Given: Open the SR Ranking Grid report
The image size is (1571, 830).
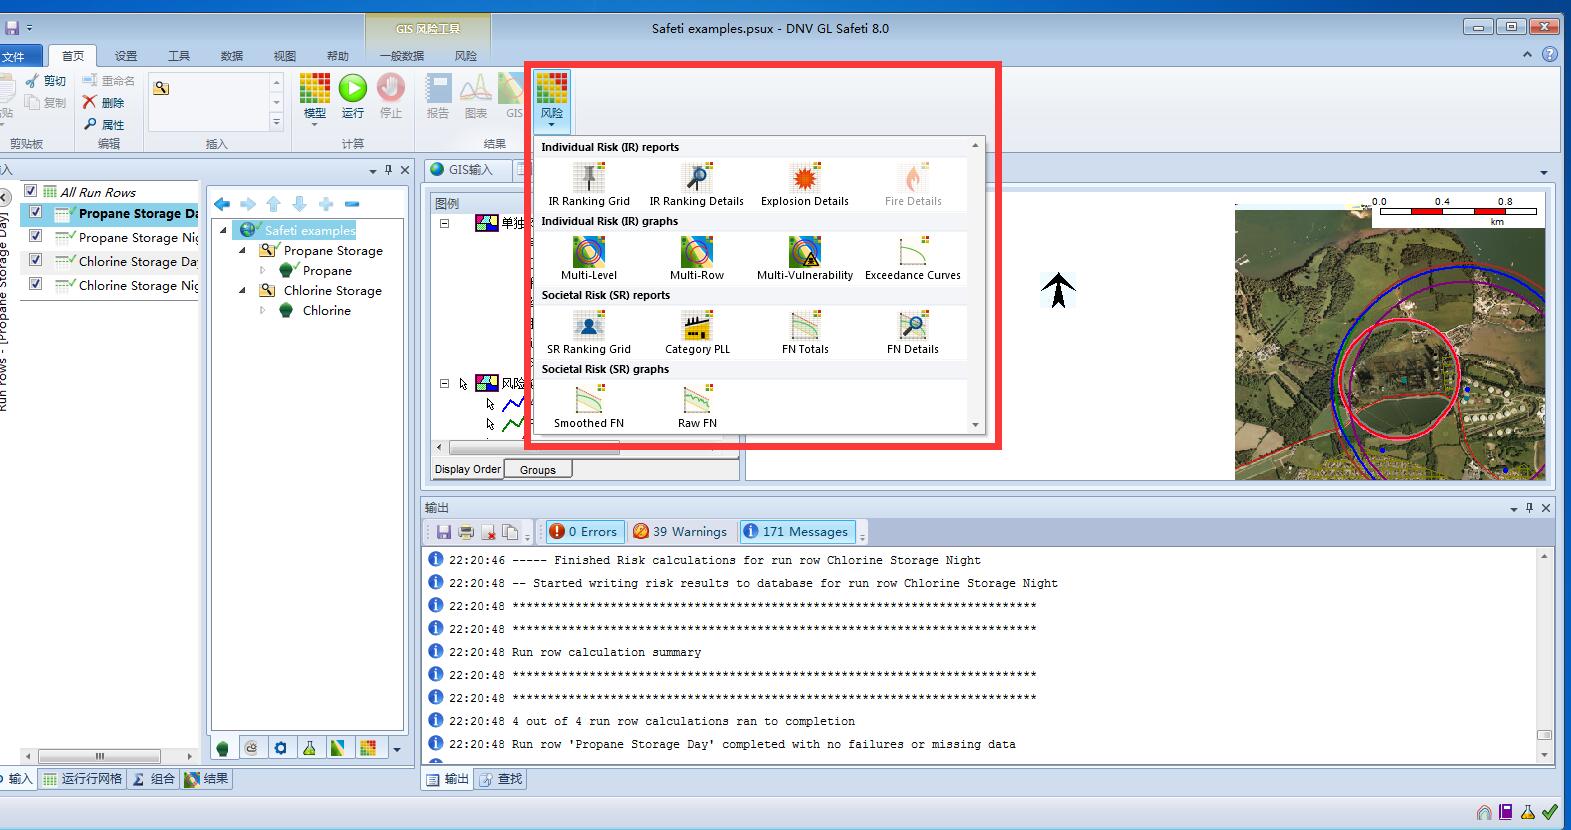Looking at the screenshot, I should tap(589, 333).
